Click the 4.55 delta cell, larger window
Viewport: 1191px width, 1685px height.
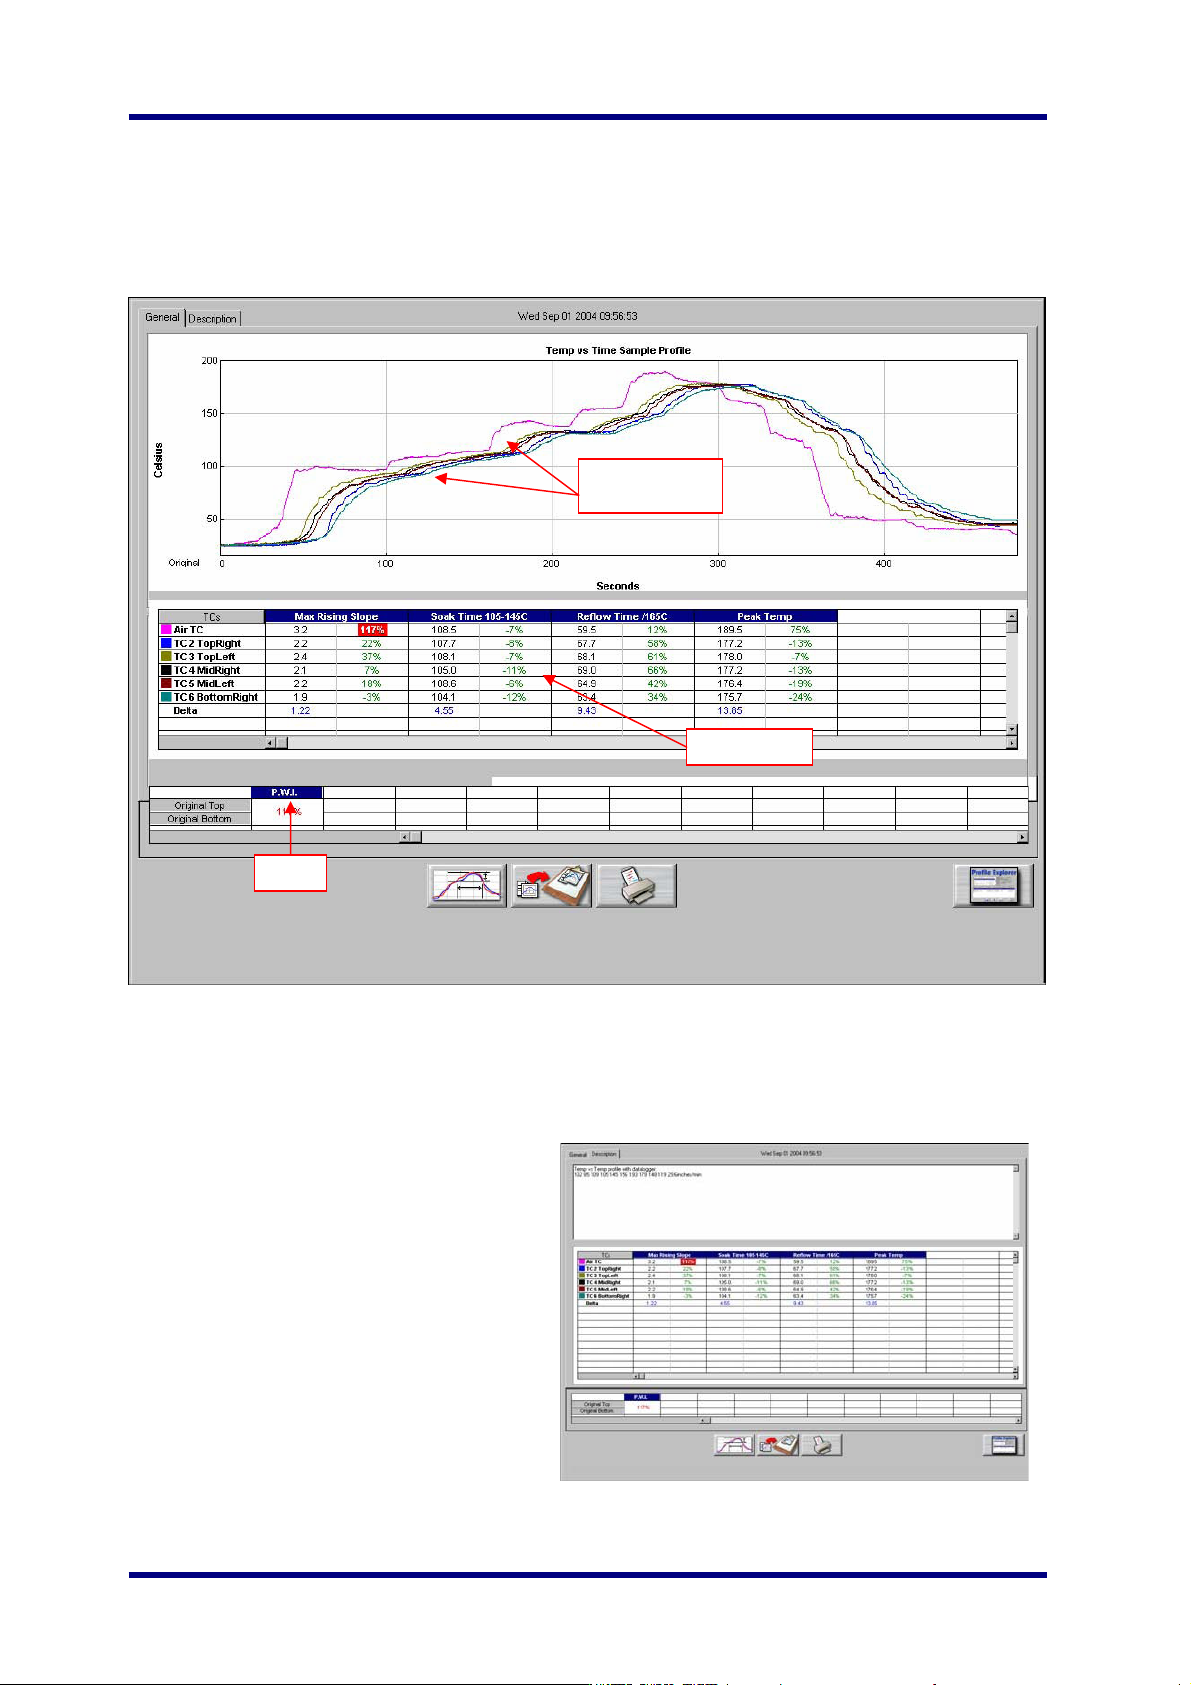click(444, 710)
